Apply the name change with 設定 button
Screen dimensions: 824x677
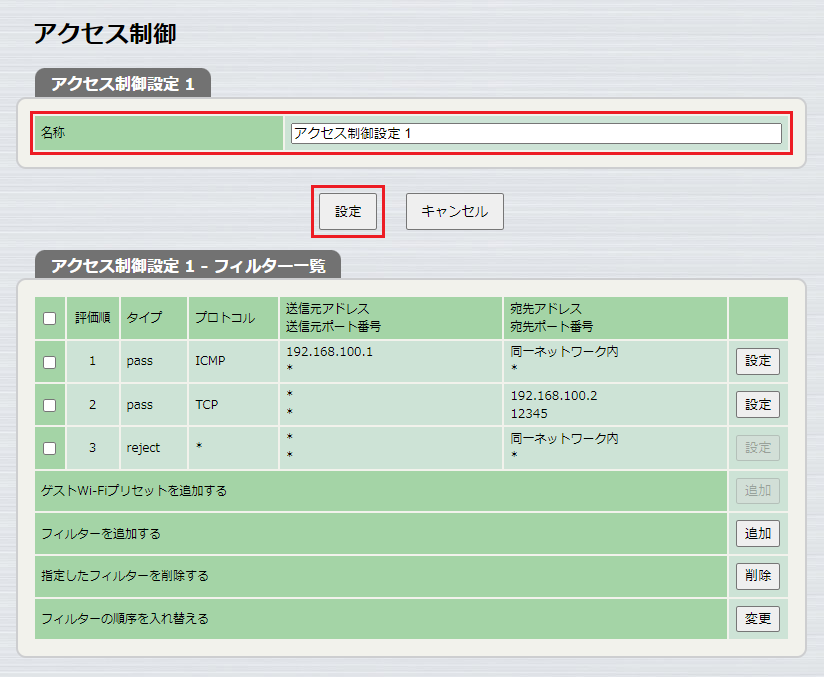coord(347,211)
